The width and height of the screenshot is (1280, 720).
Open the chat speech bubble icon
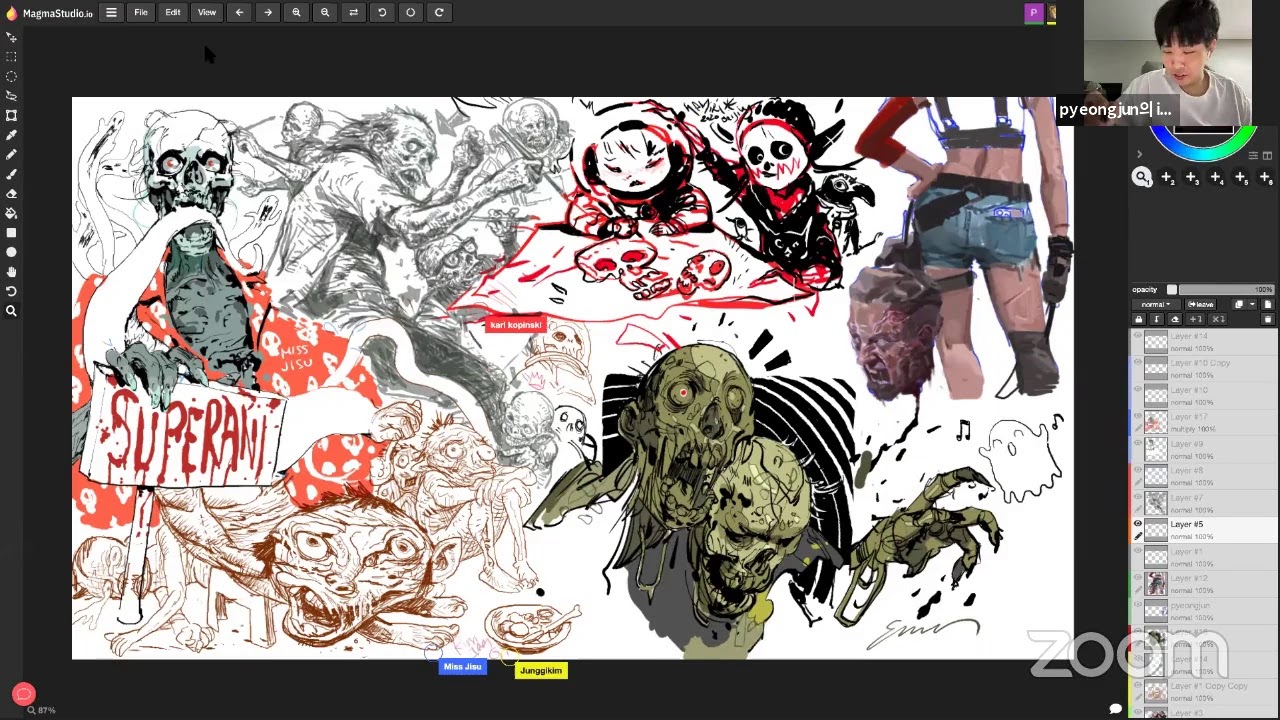pos(1116,709)
